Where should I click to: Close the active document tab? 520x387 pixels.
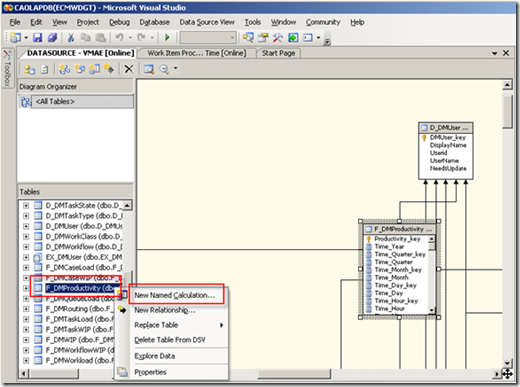pyautogui.click(x=506, y=53)
